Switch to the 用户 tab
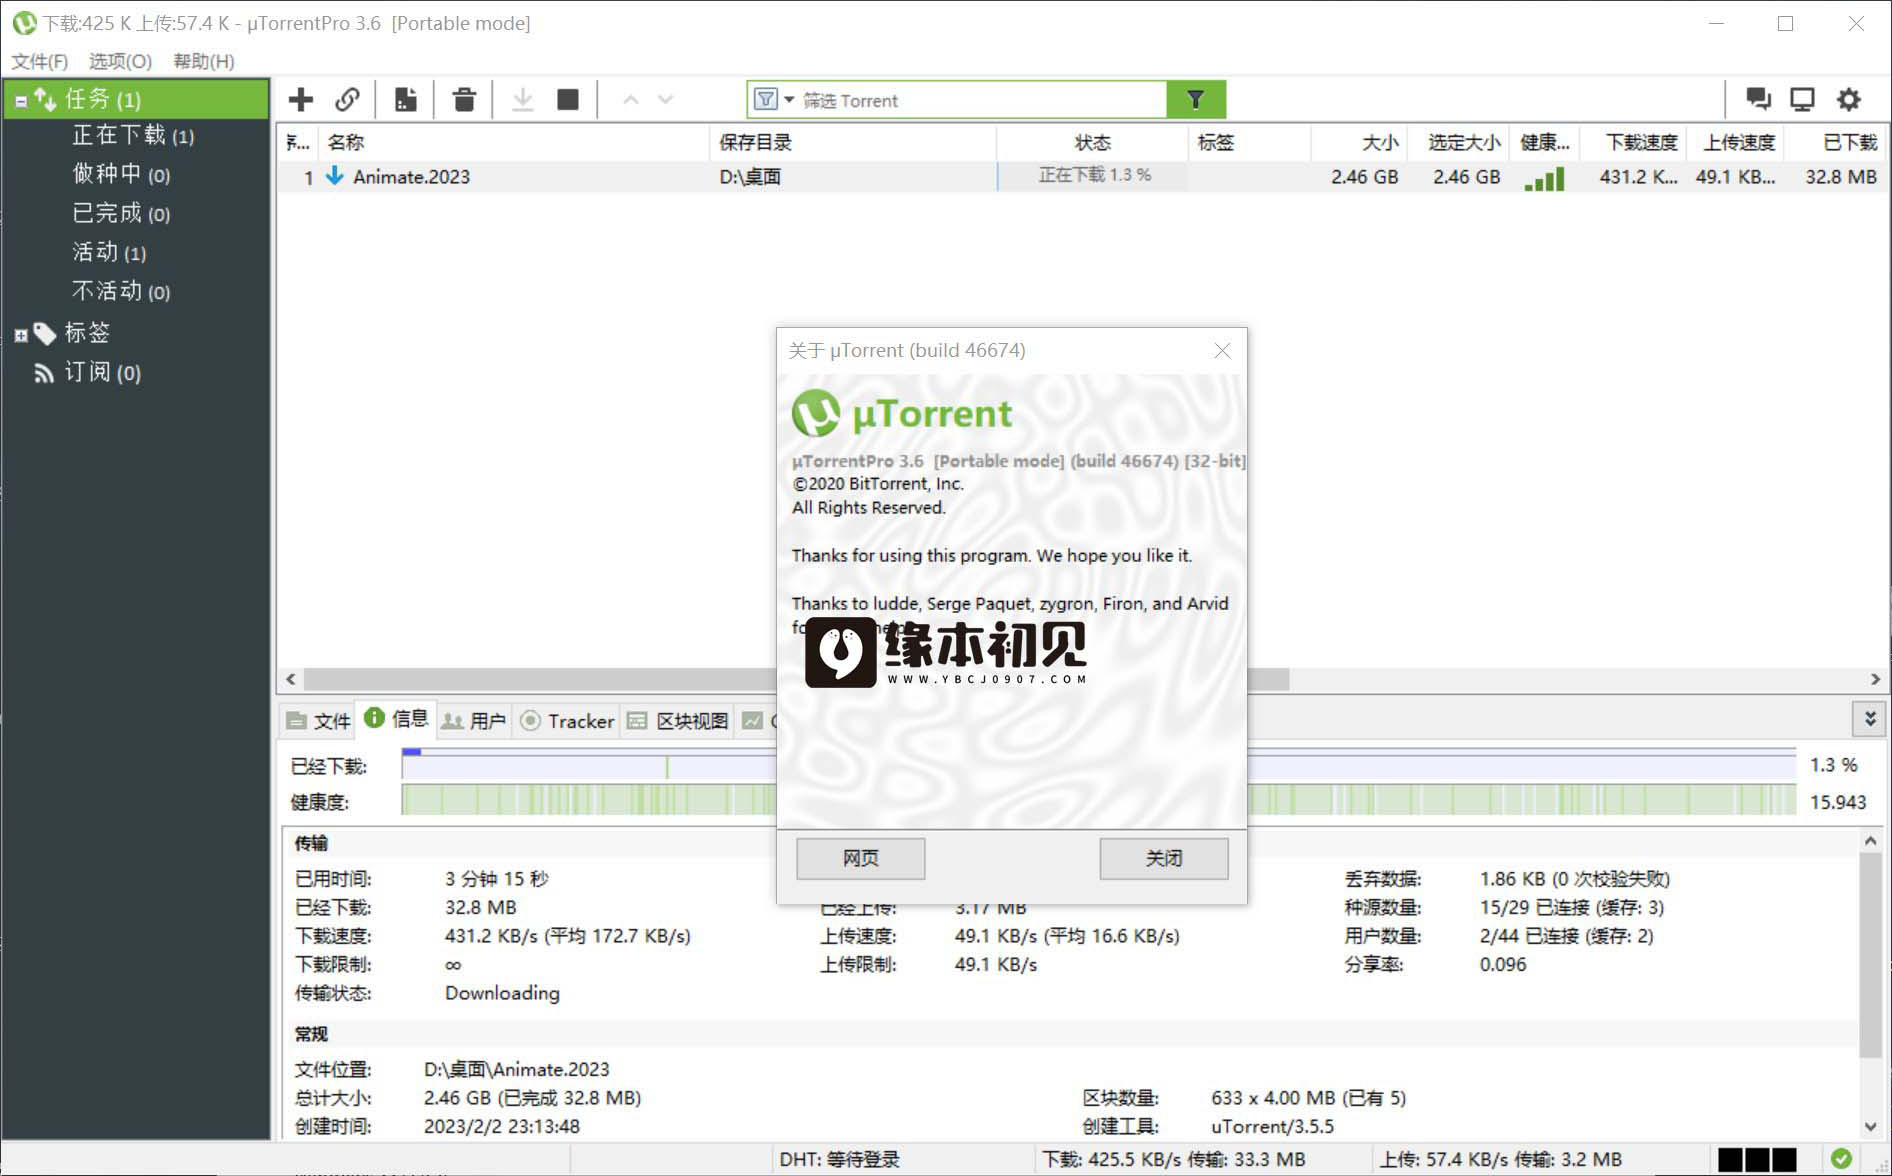The height and width of the screenshot is (1176, 1892). coord(475,721)
